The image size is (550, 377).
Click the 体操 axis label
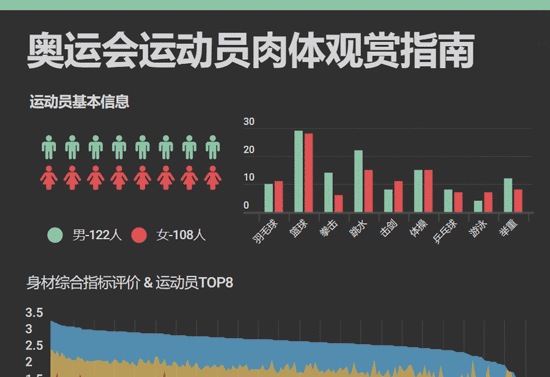pyautogui.click(x=418, y=228)
